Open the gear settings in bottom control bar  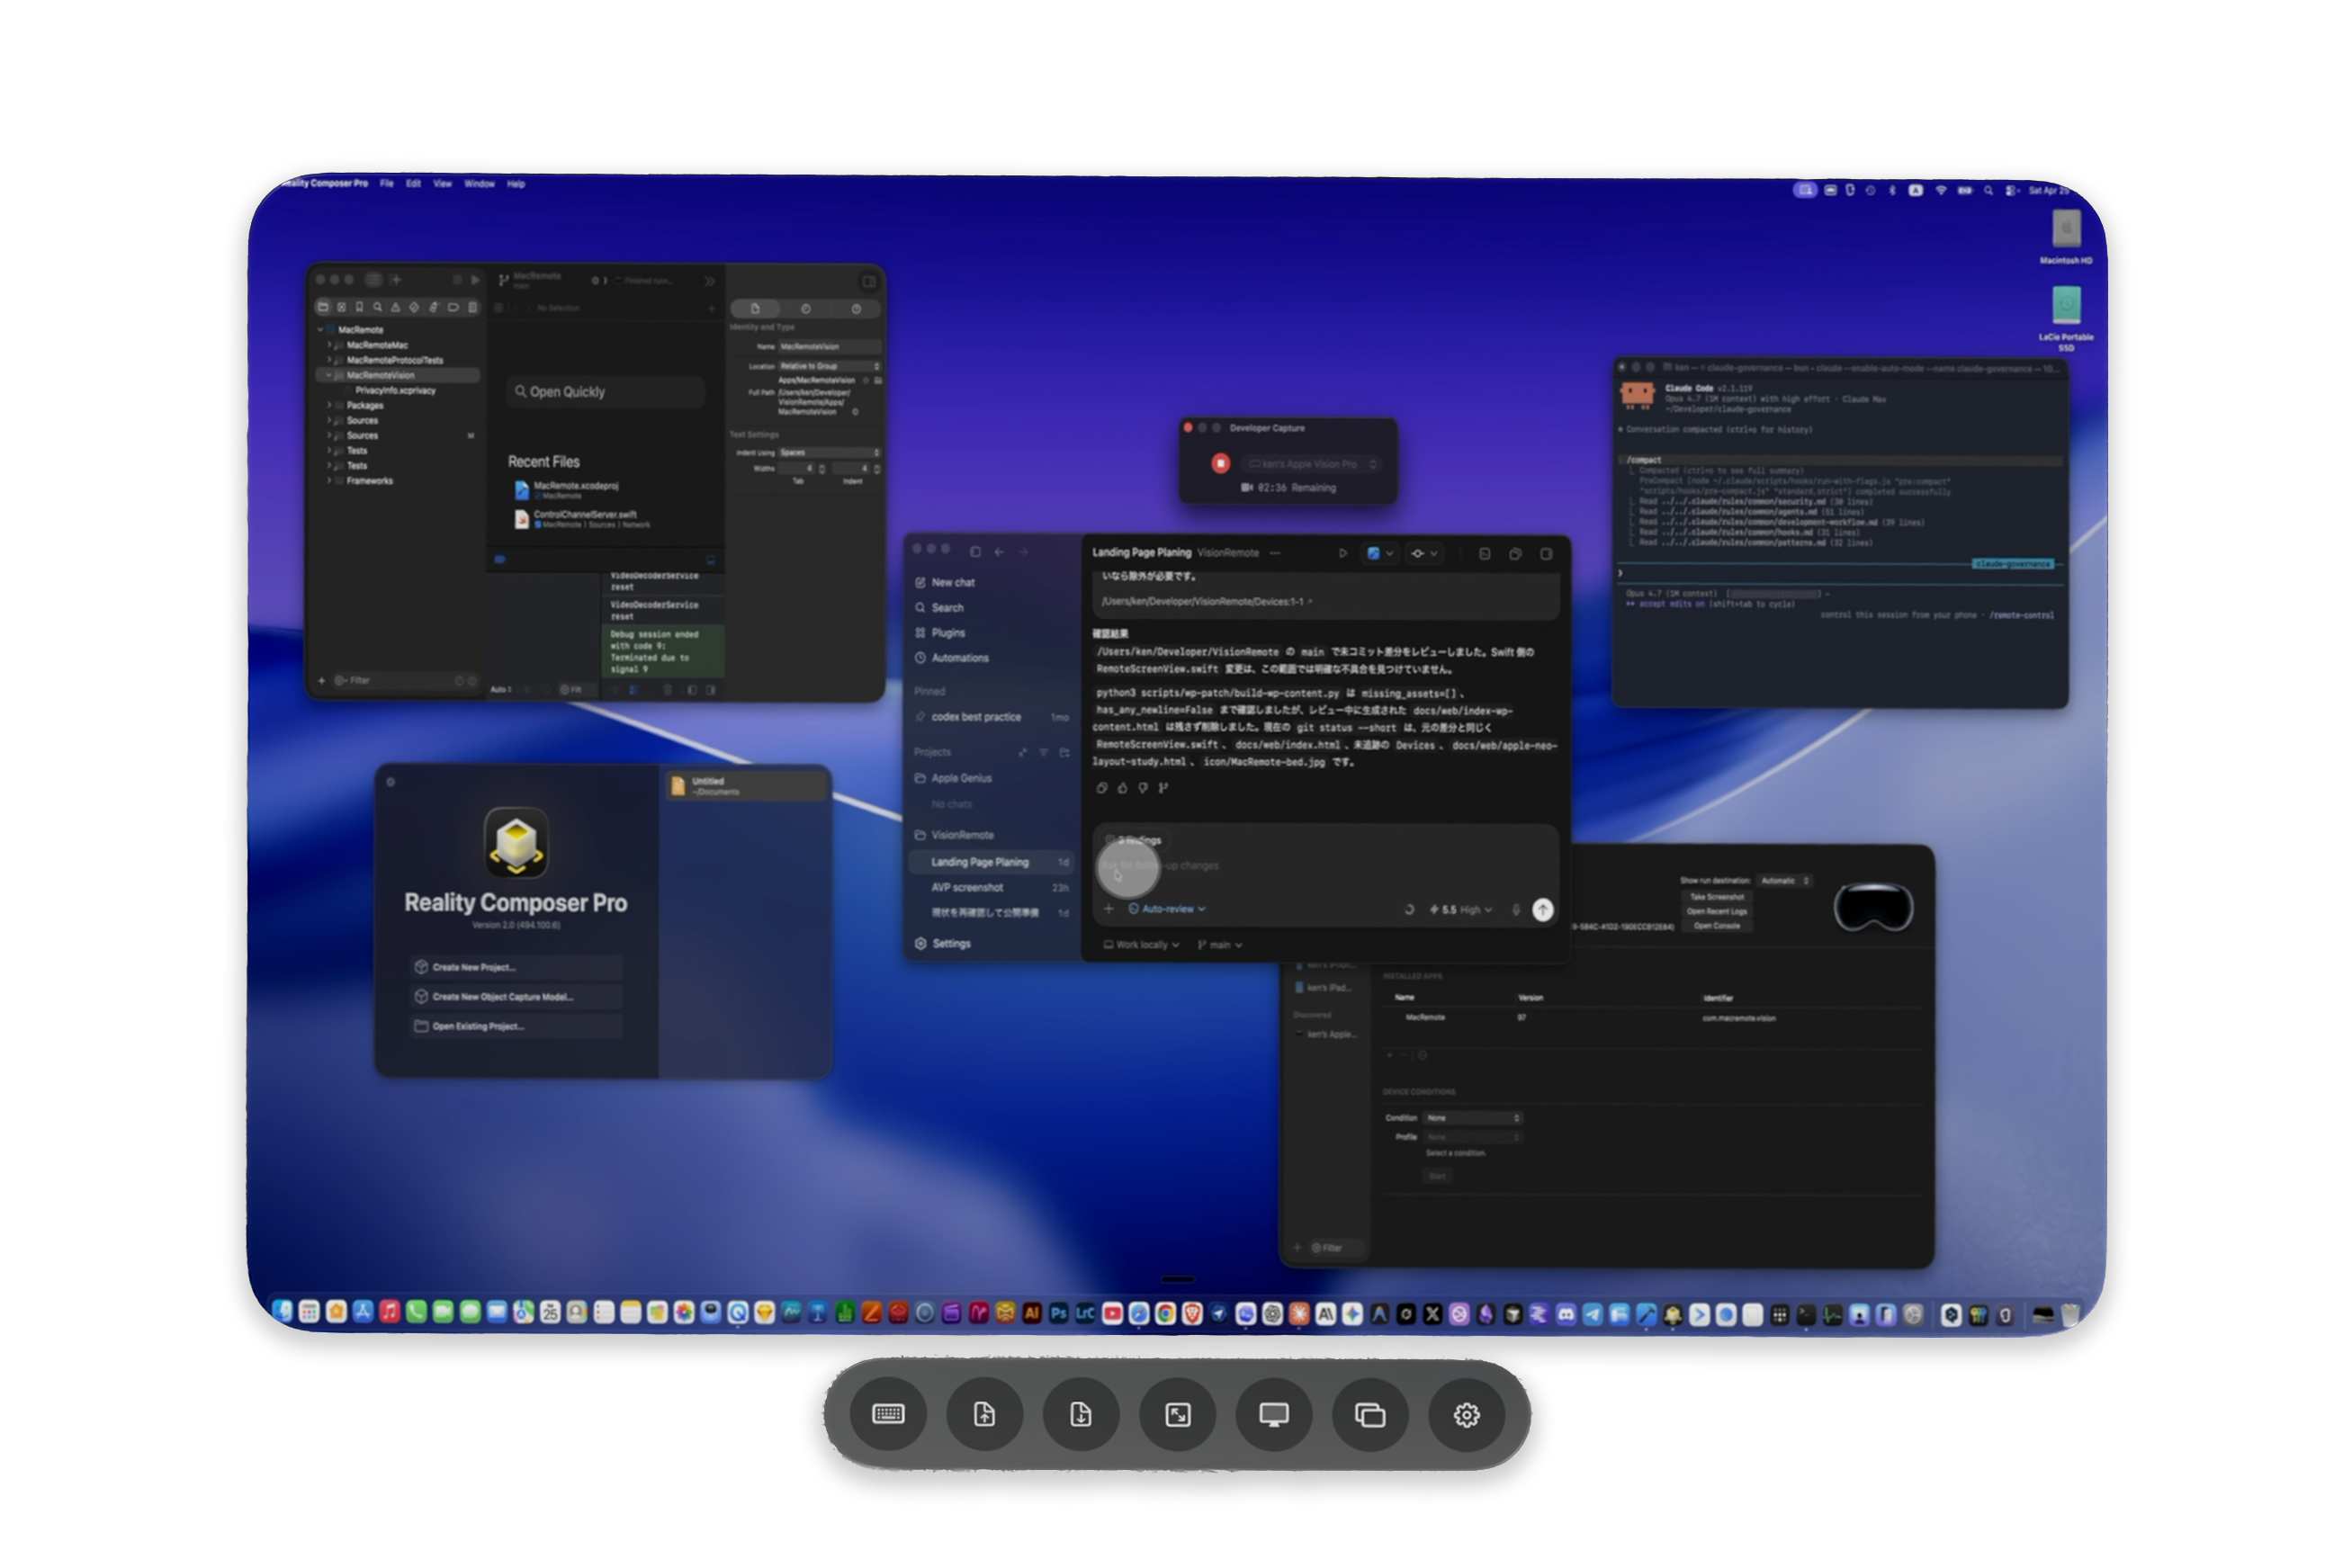[1466, 1414]
